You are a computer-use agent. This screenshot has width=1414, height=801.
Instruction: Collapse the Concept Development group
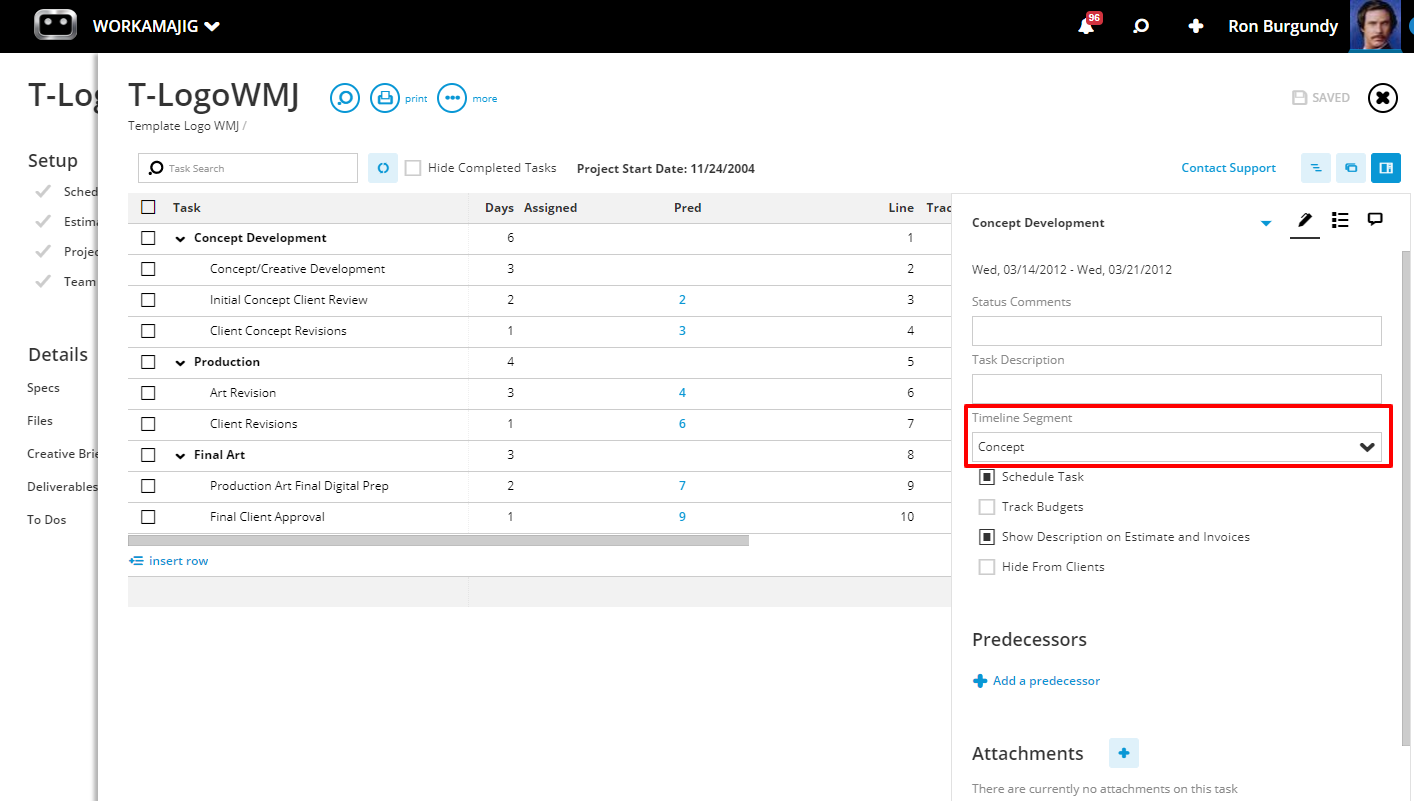181,239
